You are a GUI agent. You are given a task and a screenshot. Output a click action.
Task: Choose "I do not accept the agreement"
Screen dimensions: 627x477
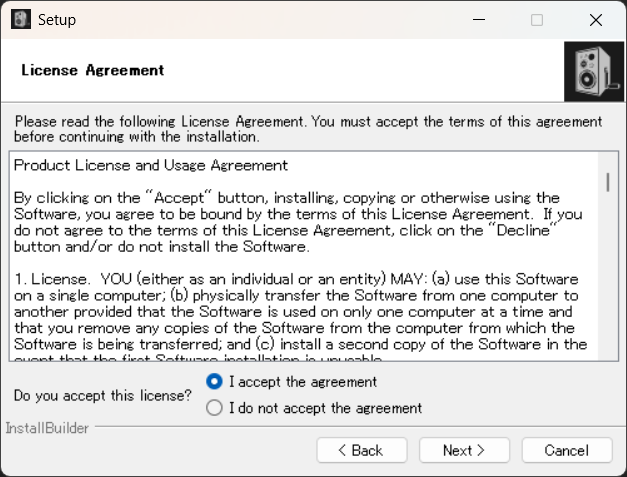tap(213, 408)
